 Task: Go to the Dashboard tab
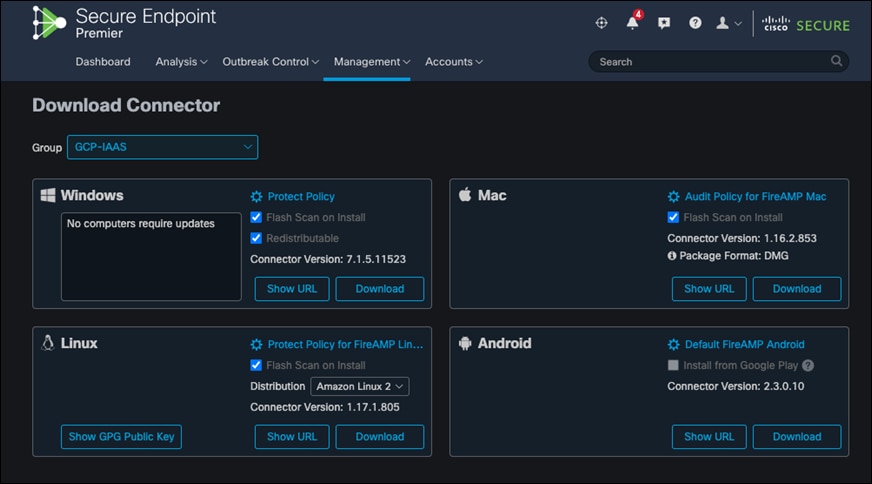pos(103,62)
